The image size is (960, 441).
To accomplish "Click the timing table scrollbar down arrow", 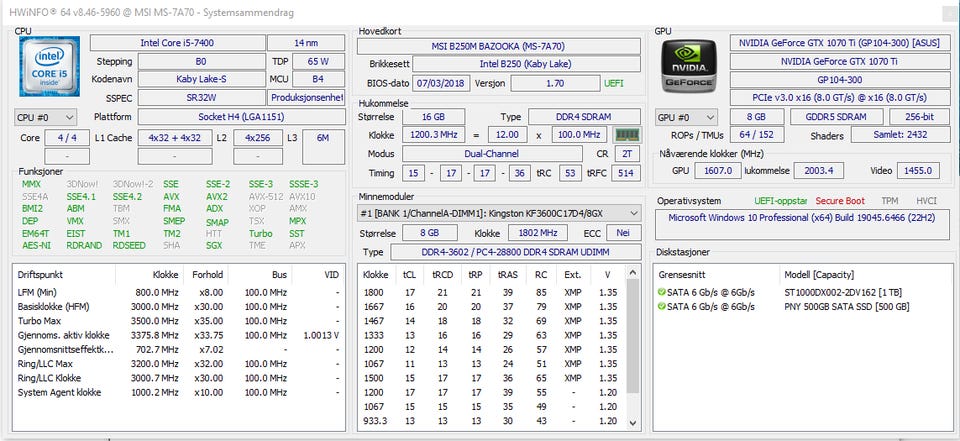I will pos(633,423).
